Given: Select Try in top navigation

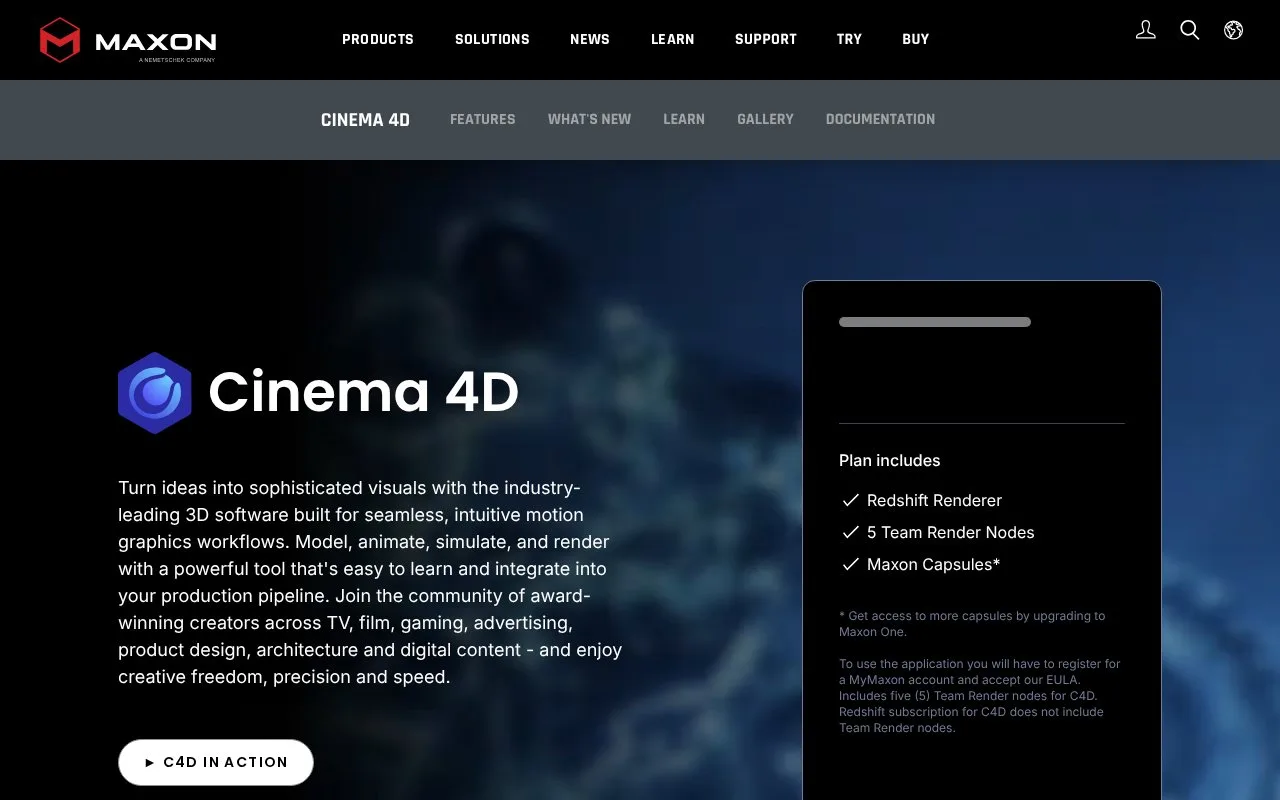Looking at the screenshot, I should (x=849, y=39).
